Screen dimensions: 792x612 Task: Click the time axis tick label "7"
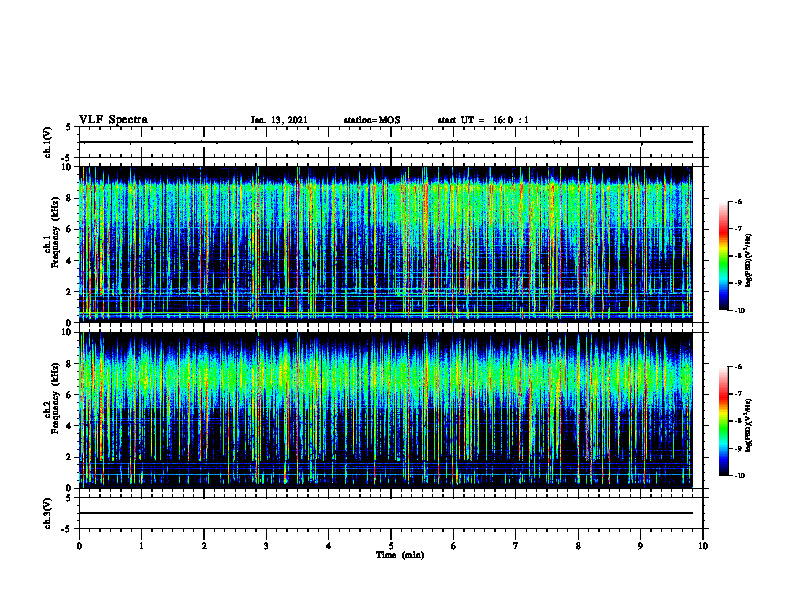click(516, 546)
